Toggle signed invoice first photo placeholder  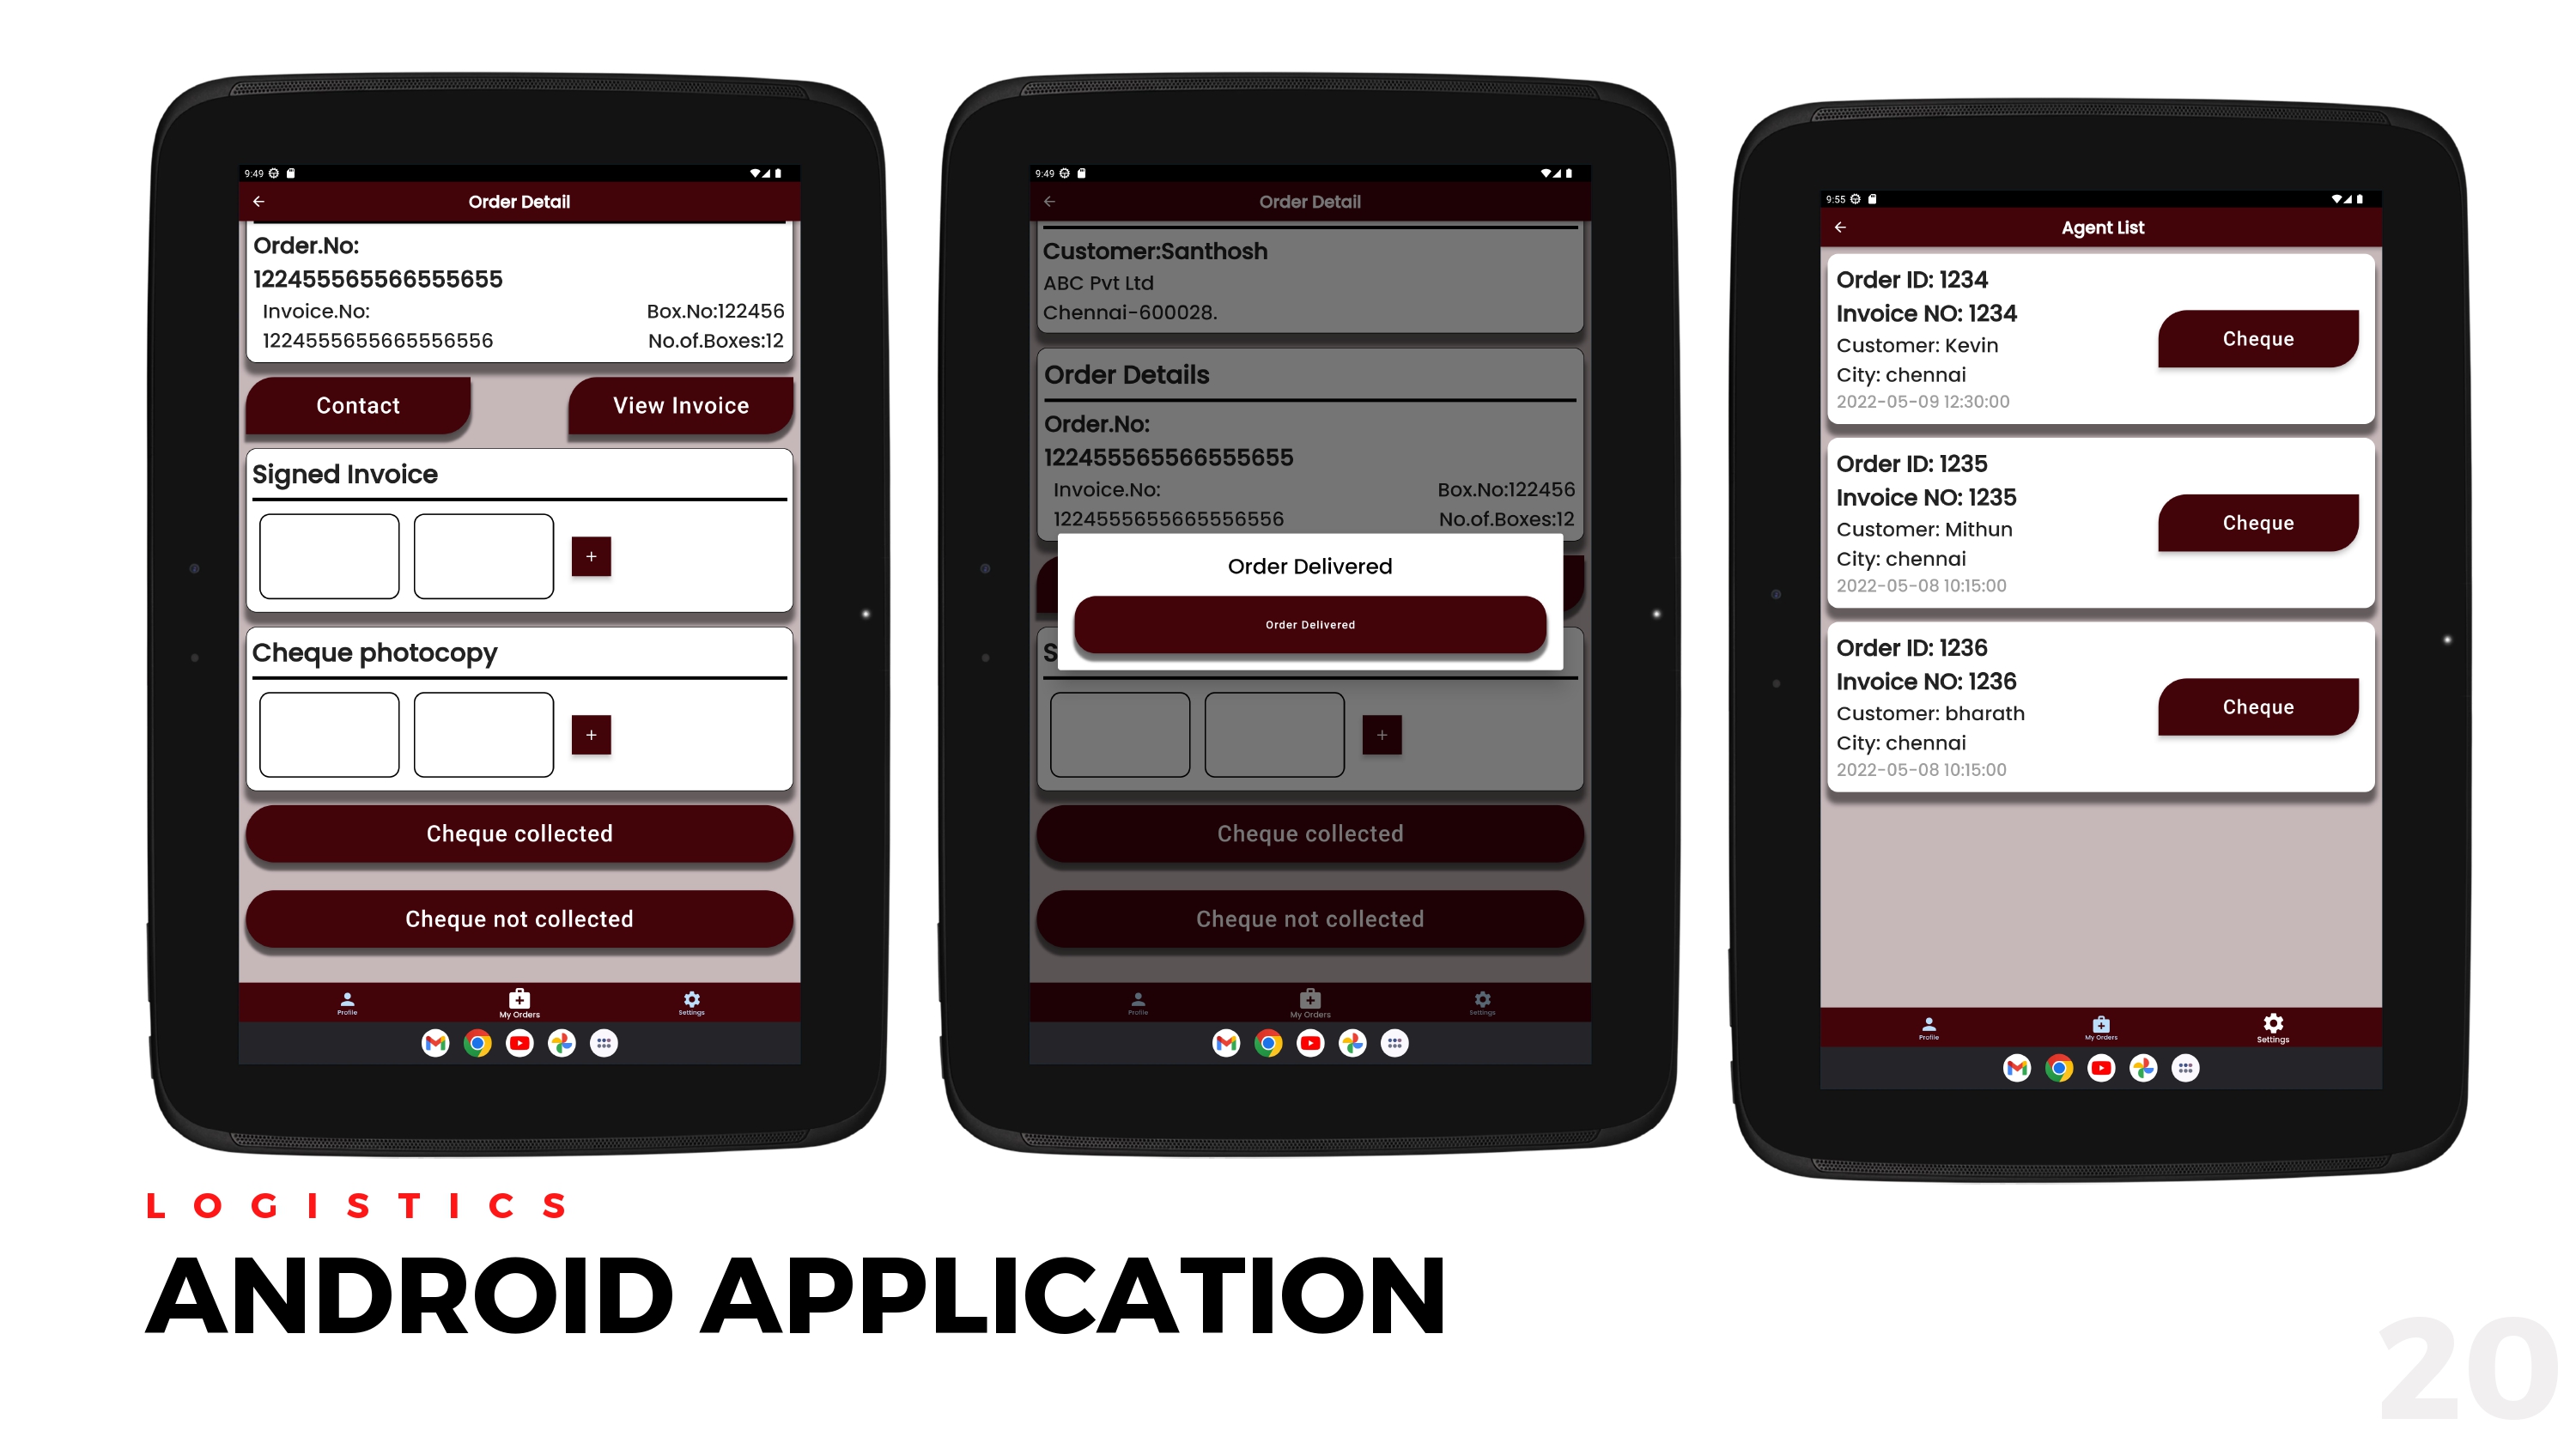click(331, 555)
